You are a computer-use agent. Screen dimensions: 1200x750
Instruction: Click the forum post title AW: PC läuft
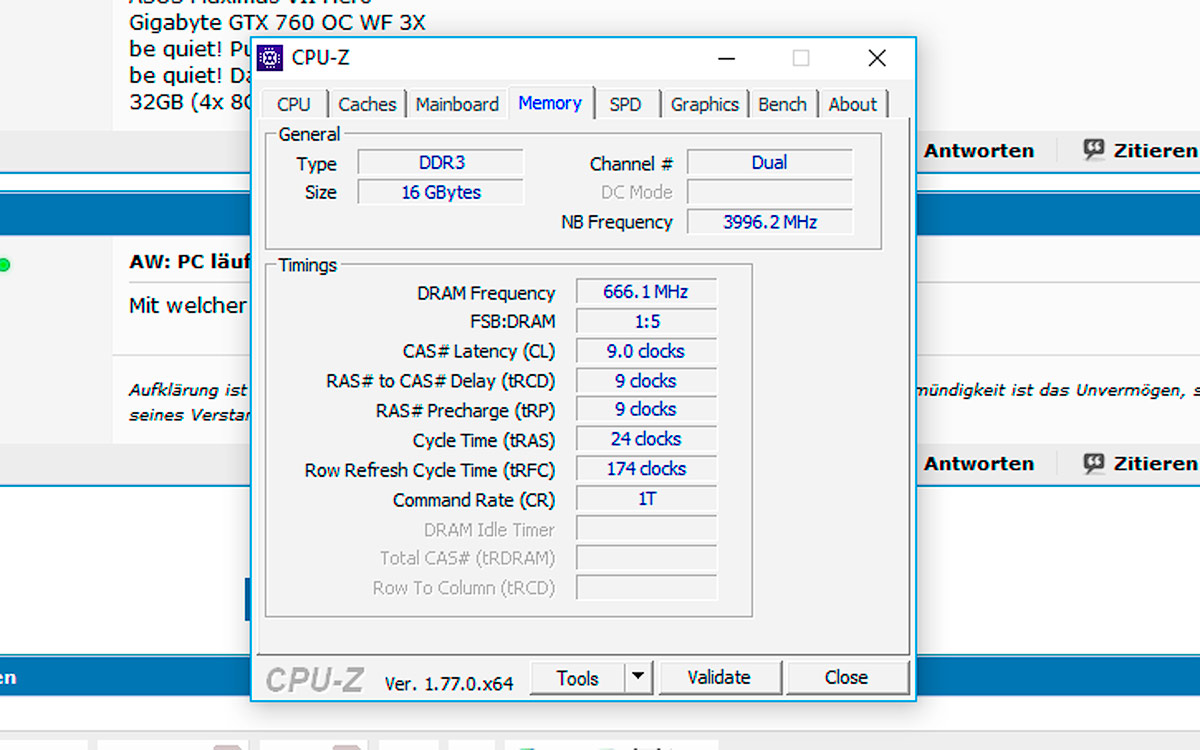click(x=189, y=262)
